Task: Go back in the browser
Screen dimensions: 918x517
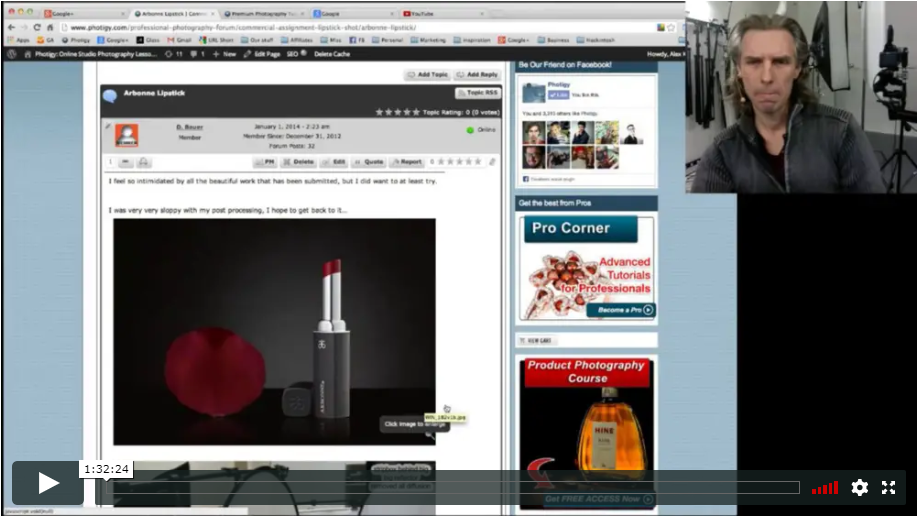Action: click(x=11, y=27)
